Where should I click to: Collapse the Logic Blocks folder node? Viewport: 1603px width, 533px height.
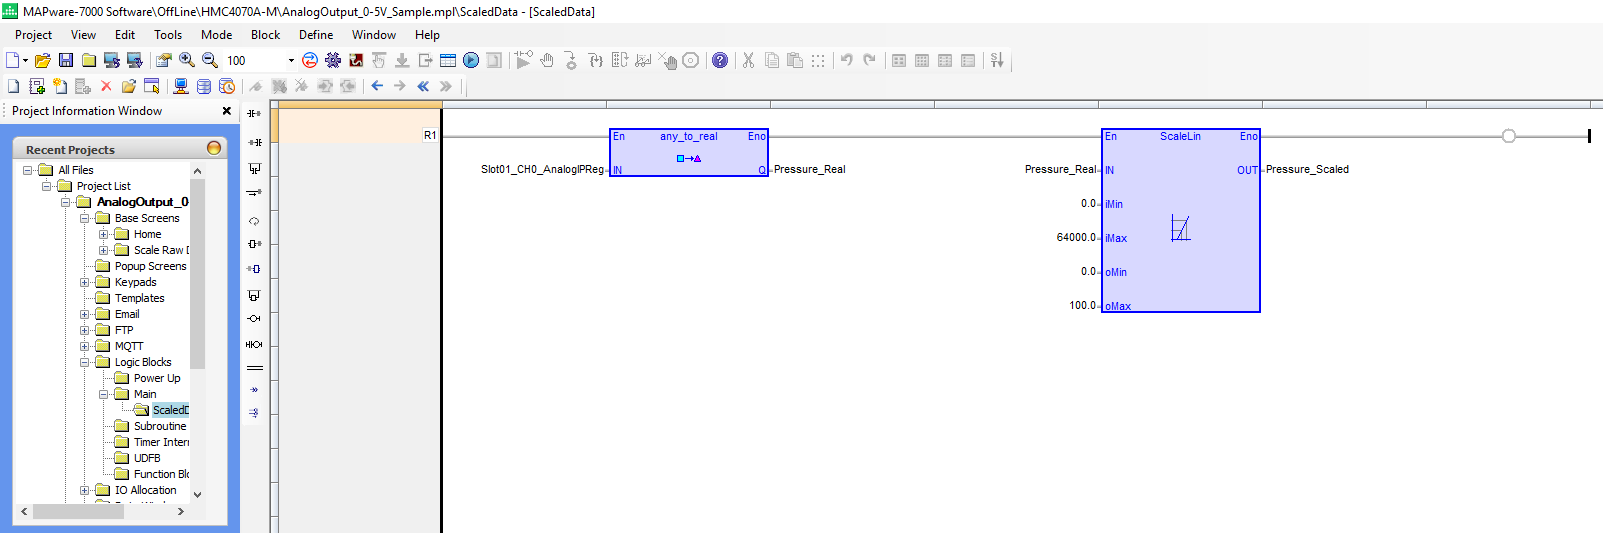(x=85, y=362)
